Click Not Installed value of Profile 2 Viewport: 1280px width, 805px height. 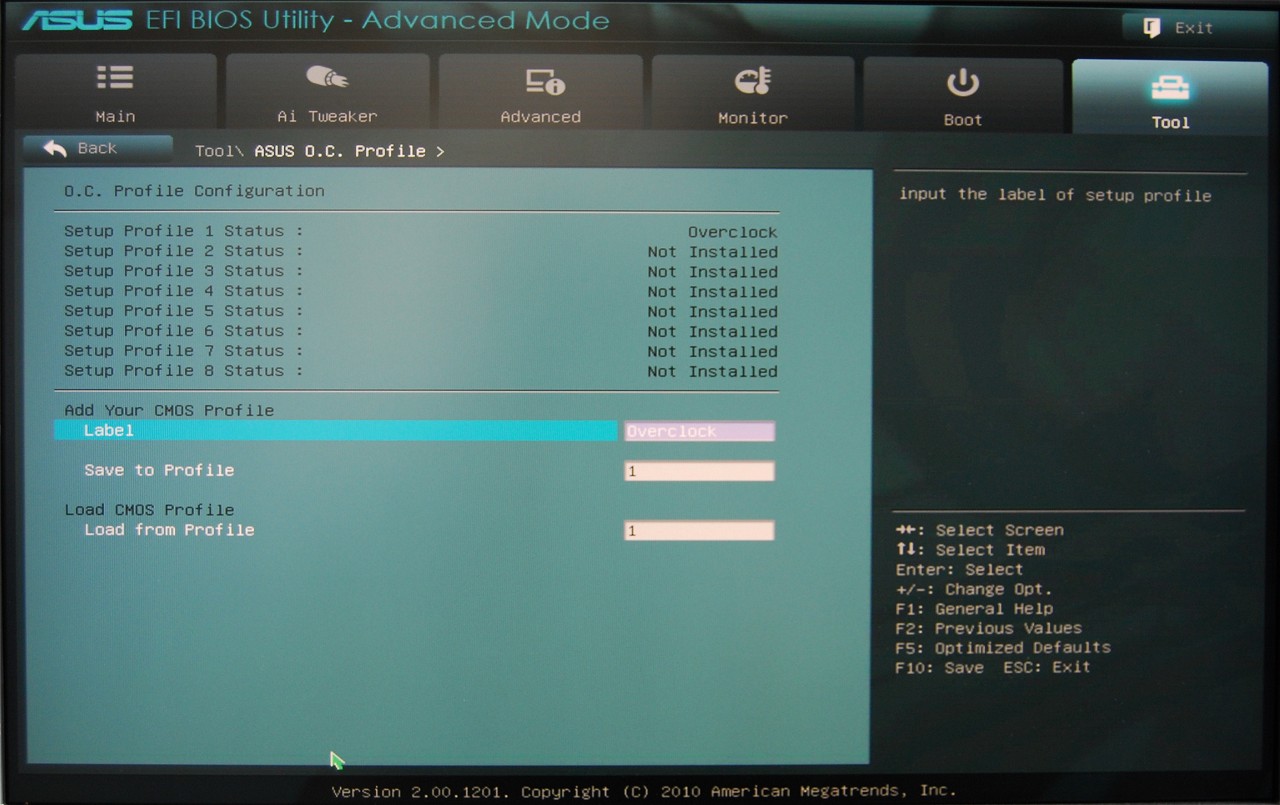712,252
